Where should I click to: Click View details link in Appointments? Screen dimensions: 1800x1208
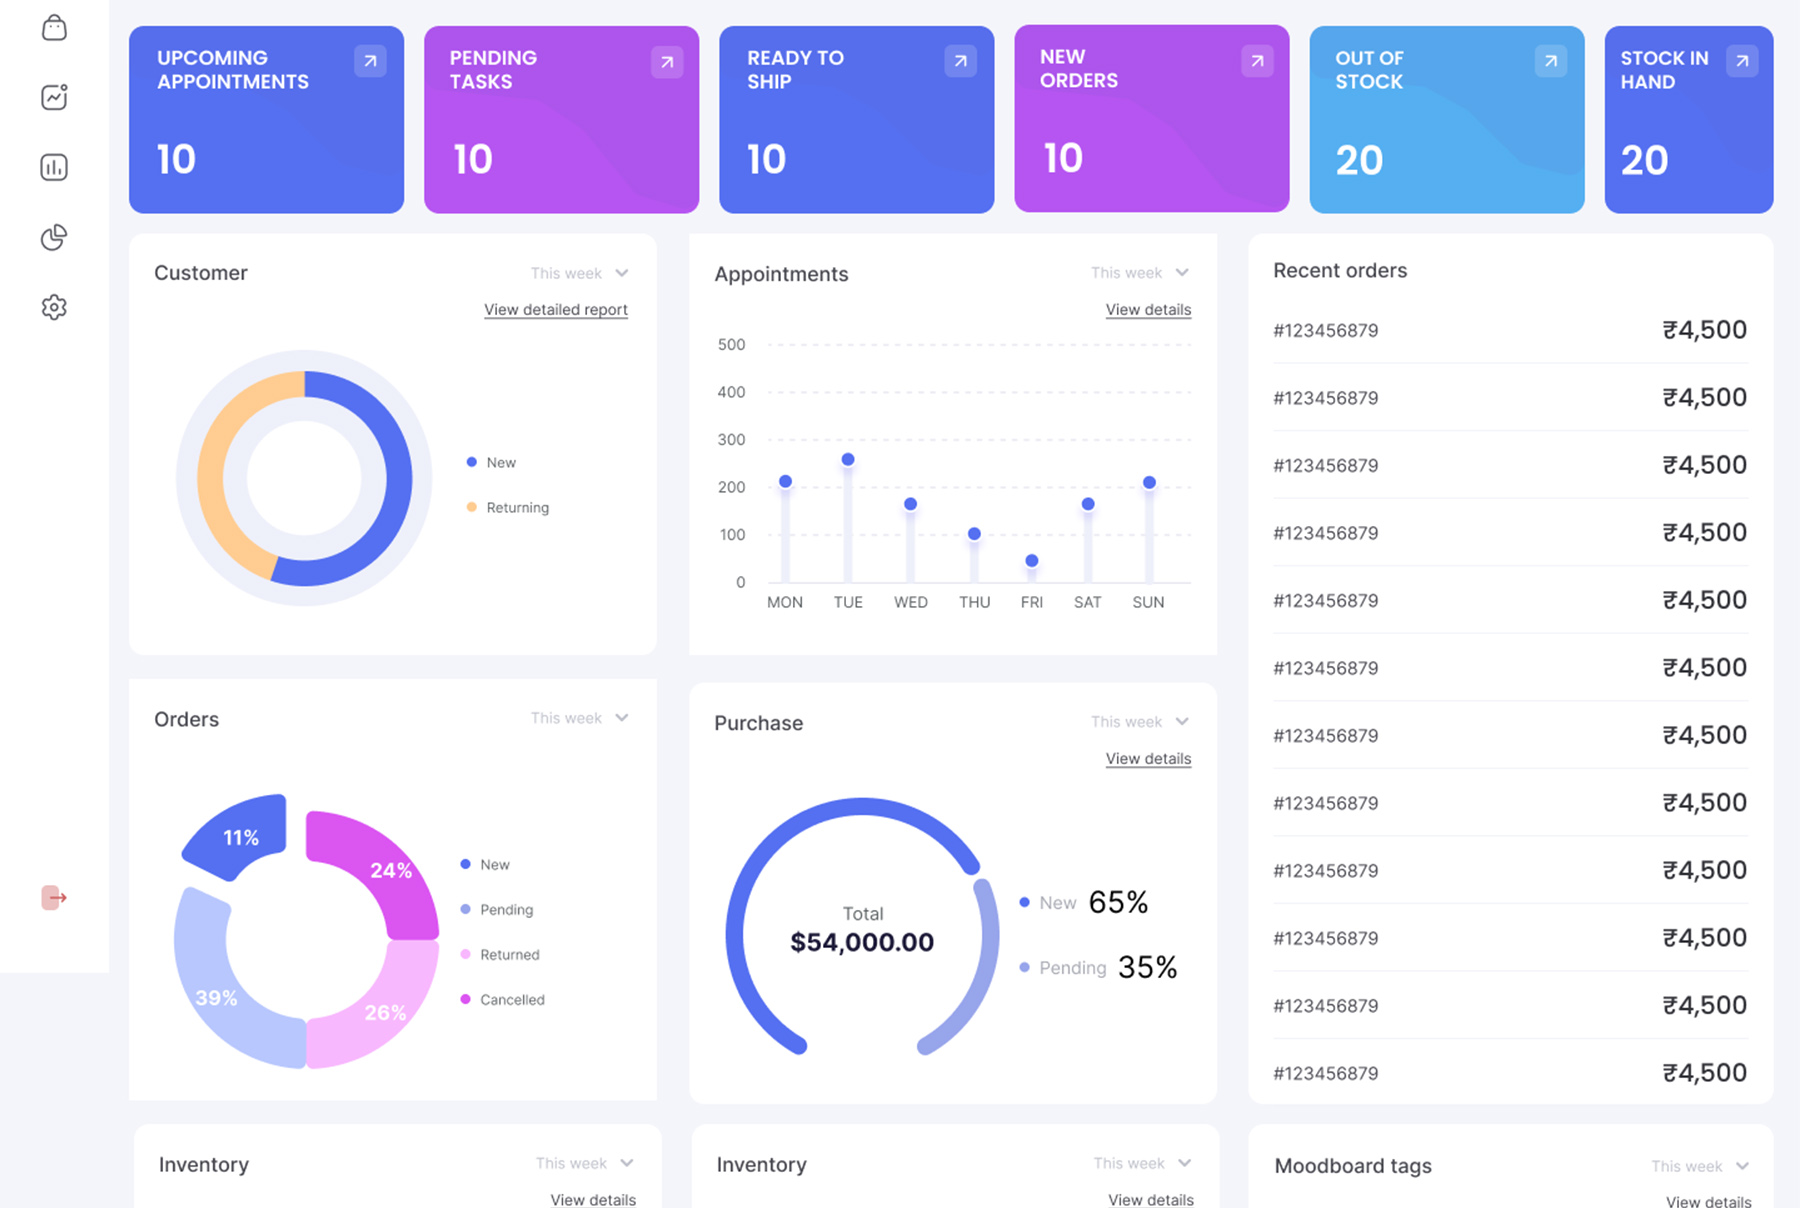pyautogui.click(x=1148, y=310)
